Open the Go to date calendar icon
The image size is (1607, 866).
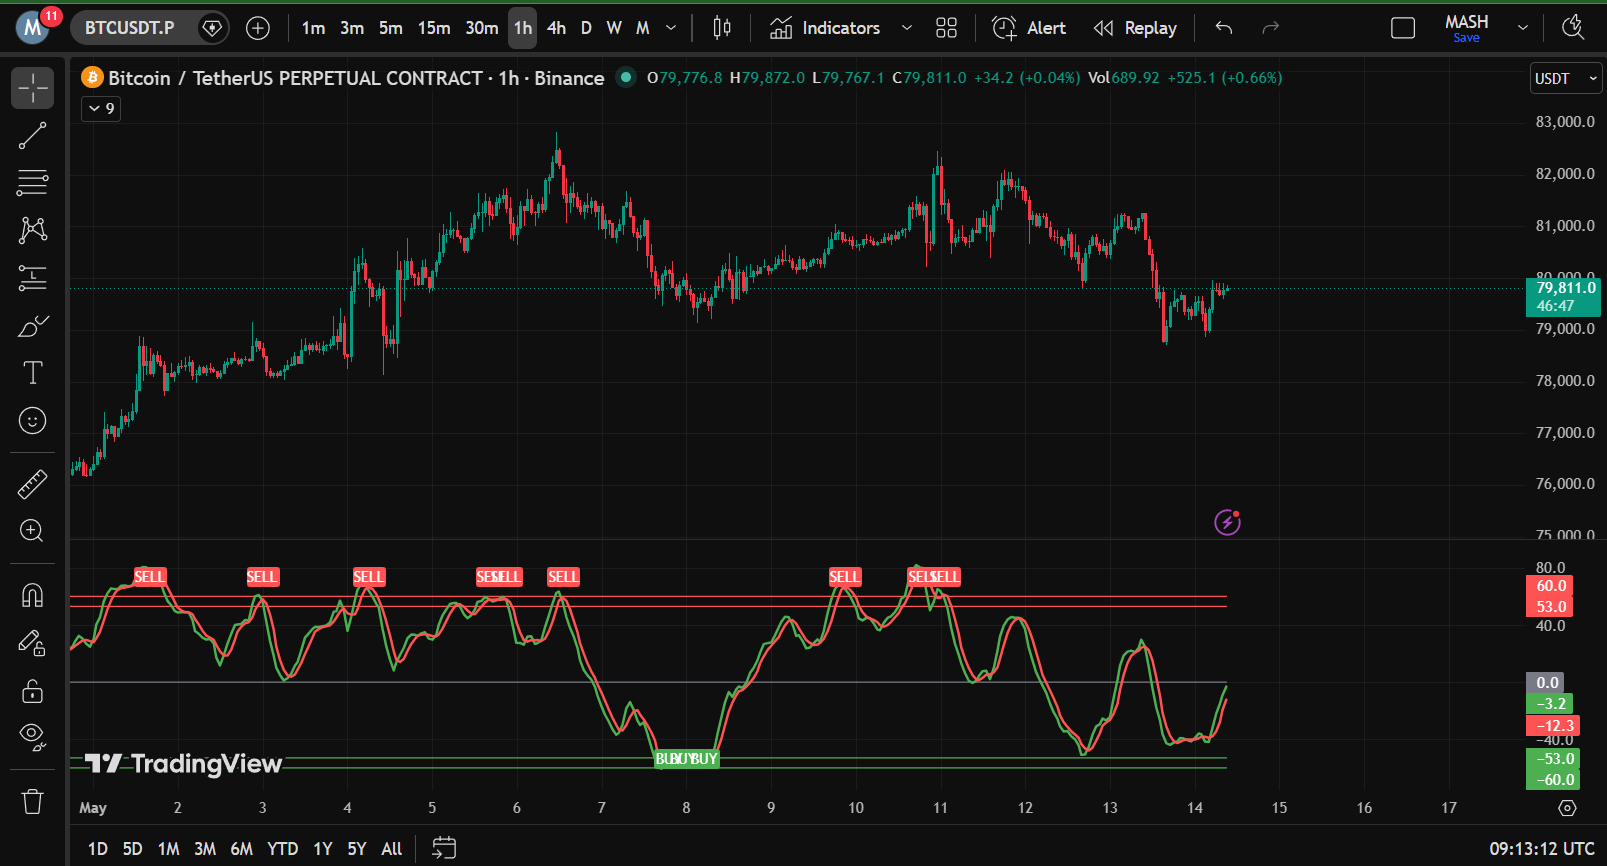(x=444, y=848)
